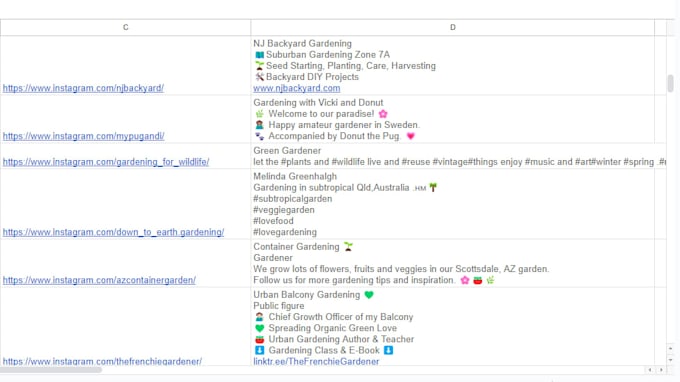Click the scroll right arrow button
Screen dimensions: 680x382
pos(661,370)
